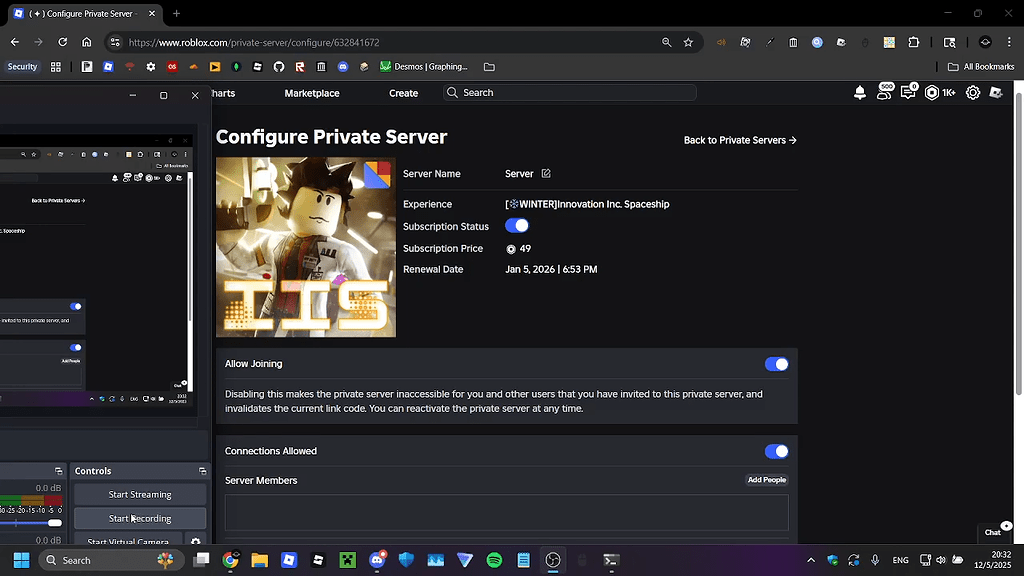Open the Create menu in Roblox navbar

(403, 92)
